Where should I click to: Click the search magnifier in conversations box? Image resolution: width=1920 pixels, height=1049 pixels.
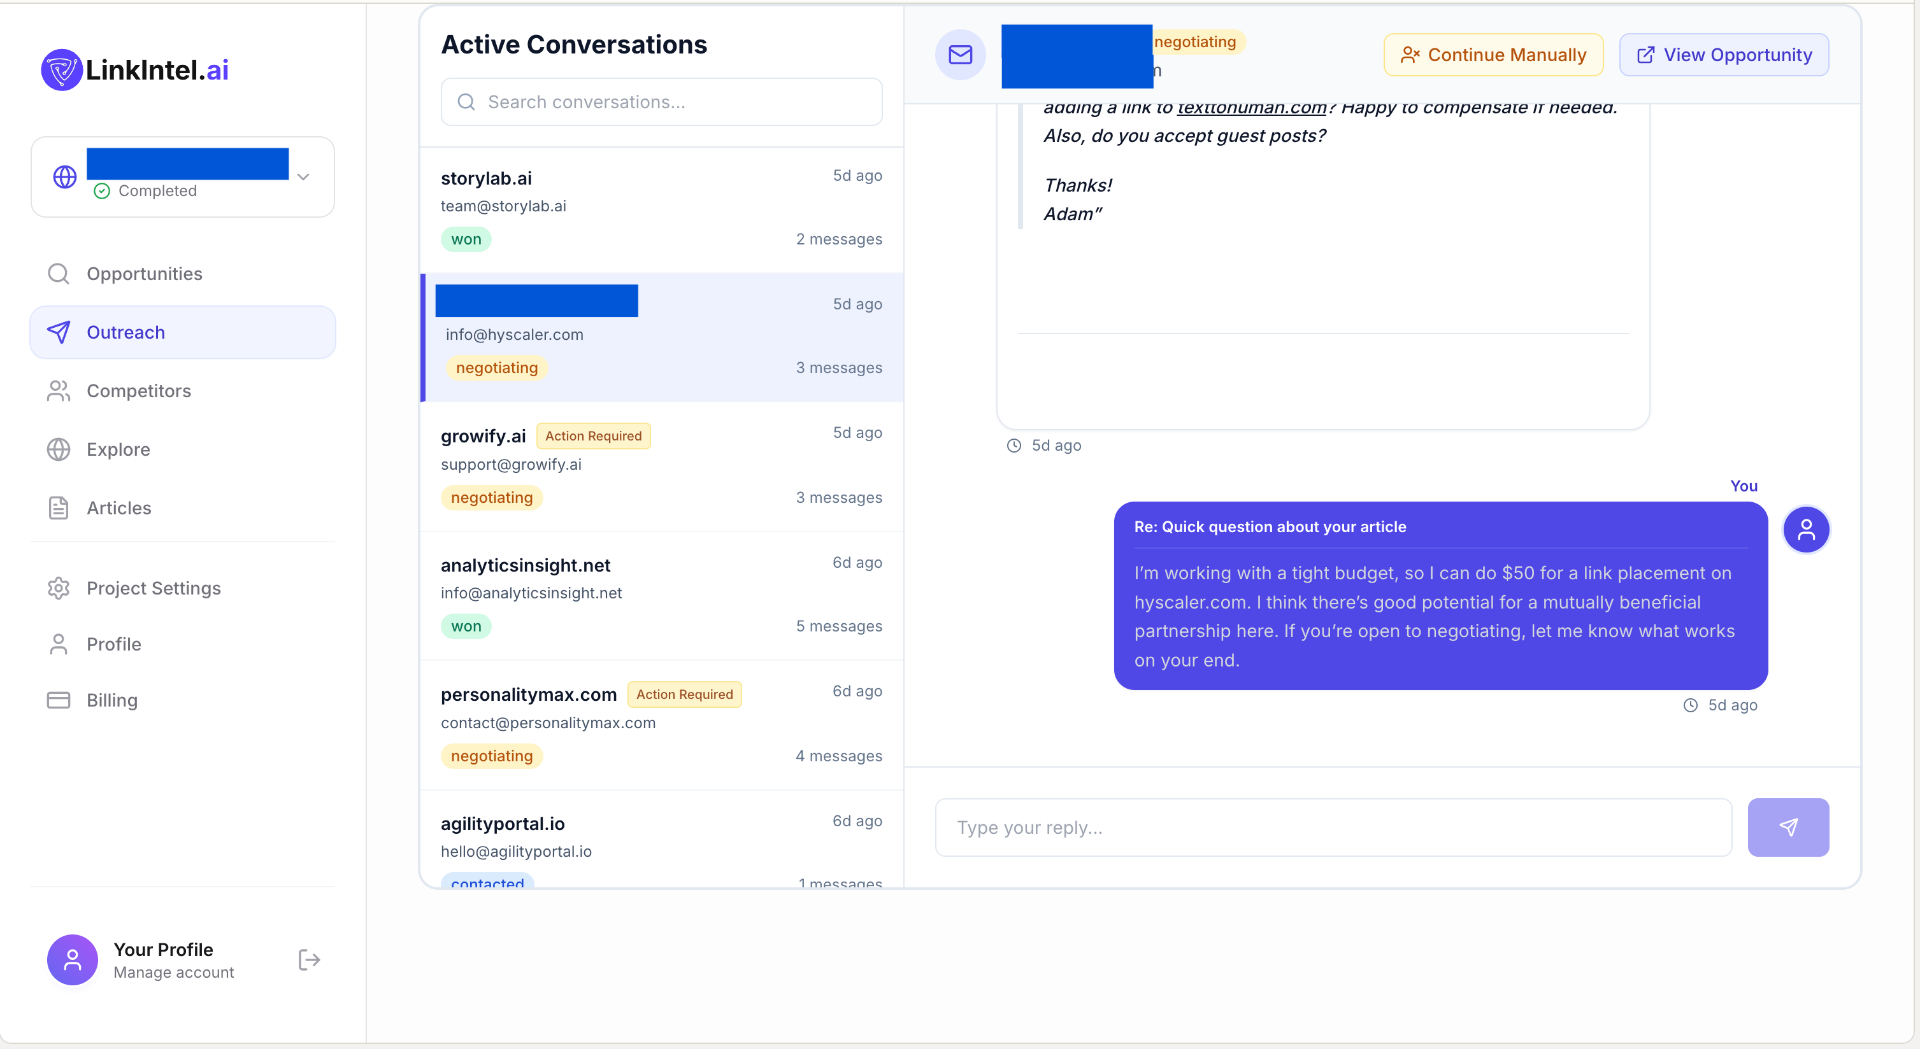click(466, 102)
